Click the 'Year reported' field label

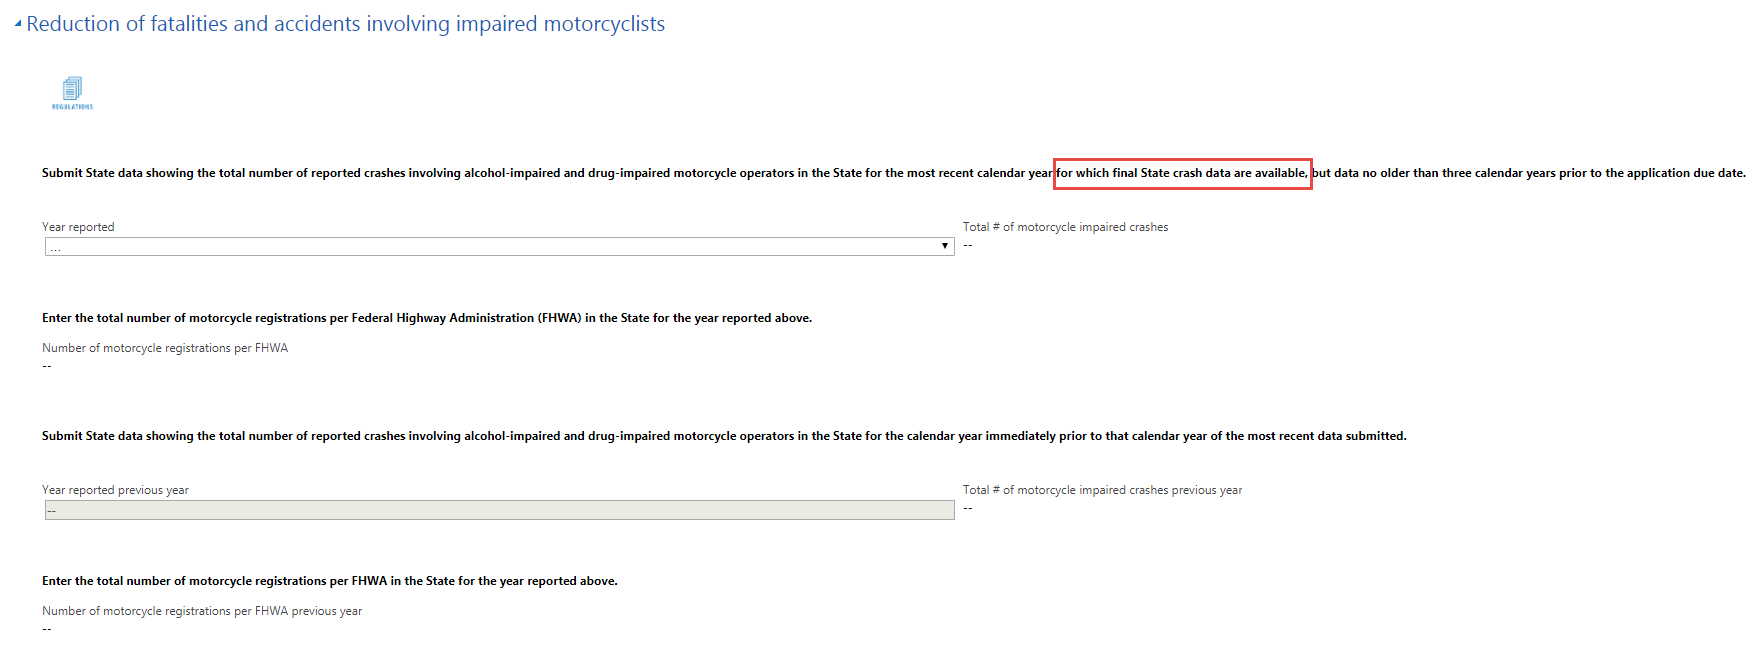click(78, 227)
